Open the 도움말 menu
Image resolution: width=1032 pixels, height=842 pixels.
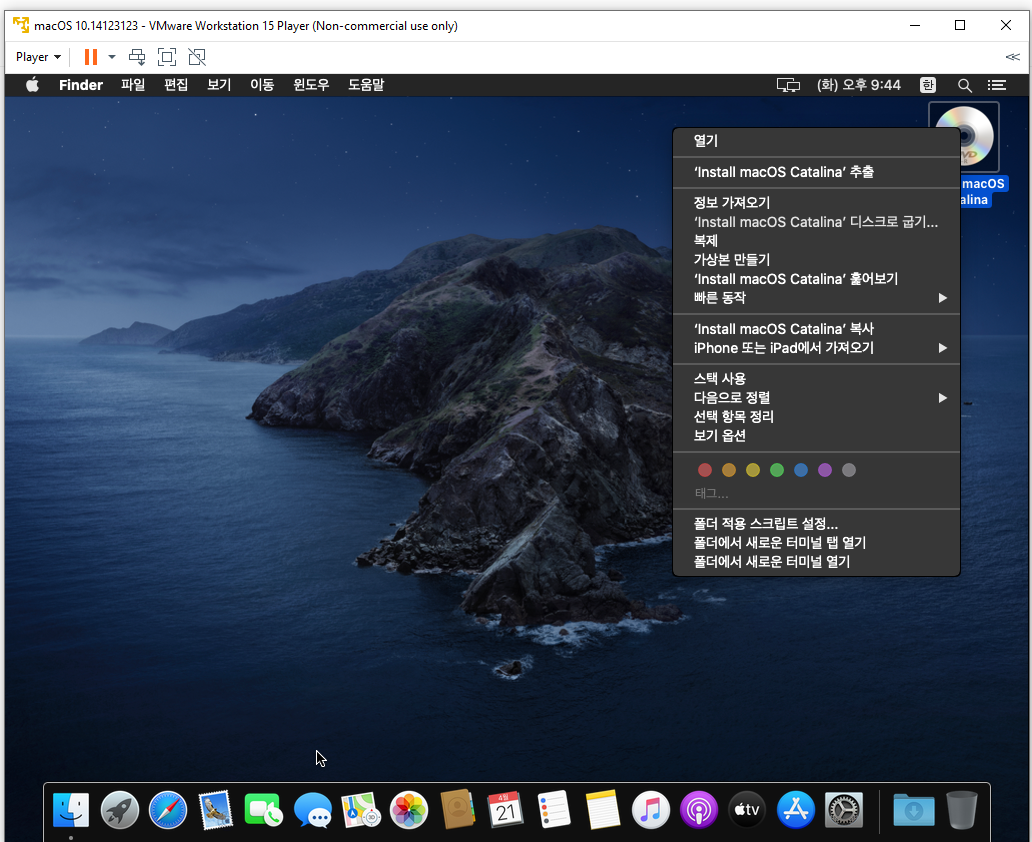pyautogui.click(x=366, y=85)
